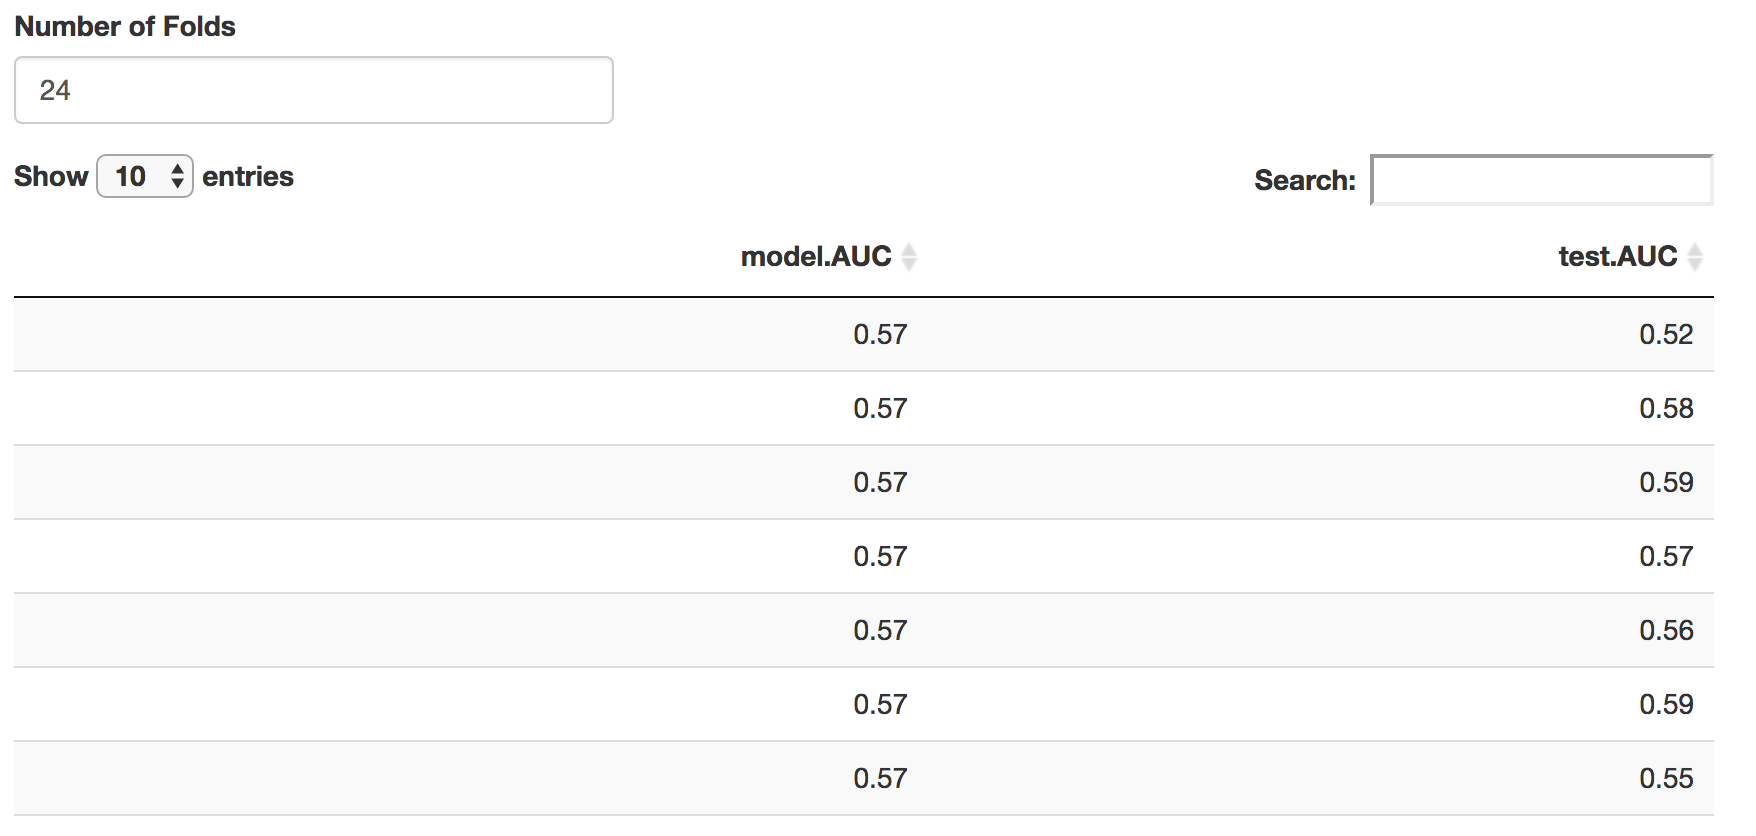Select the test.AUC cell showing 0.56
1756x836 pixels.
(1665, 630)
